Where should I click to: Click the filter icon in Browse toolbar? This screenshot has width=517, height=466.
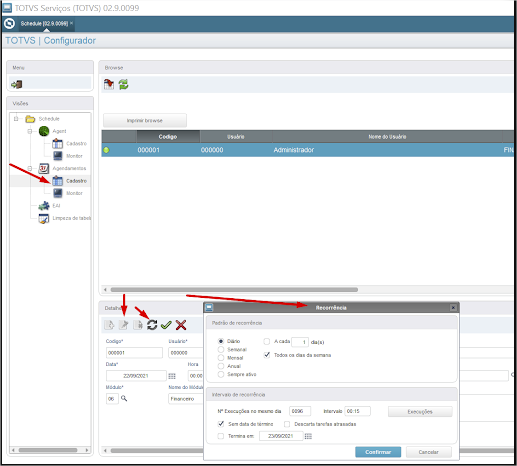(x=109, y=84)
